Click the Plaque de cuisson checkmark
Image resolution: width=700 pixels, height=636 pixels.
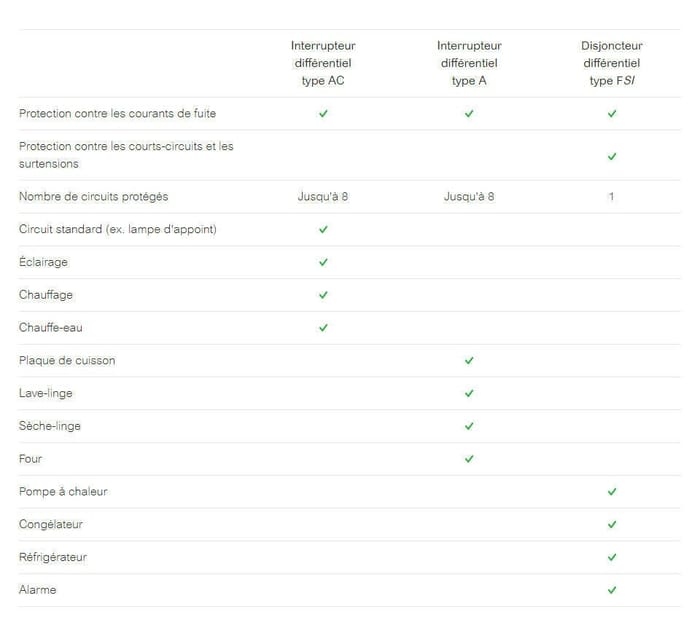pos(469,361)
